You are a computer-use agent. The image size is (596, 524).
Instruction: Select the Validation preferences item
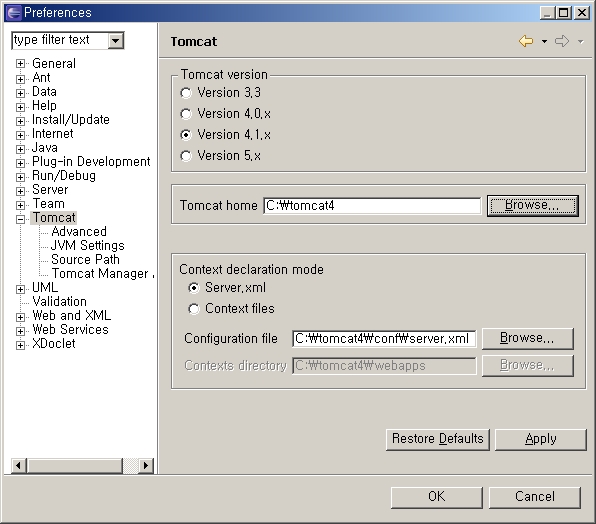[59, 302]
